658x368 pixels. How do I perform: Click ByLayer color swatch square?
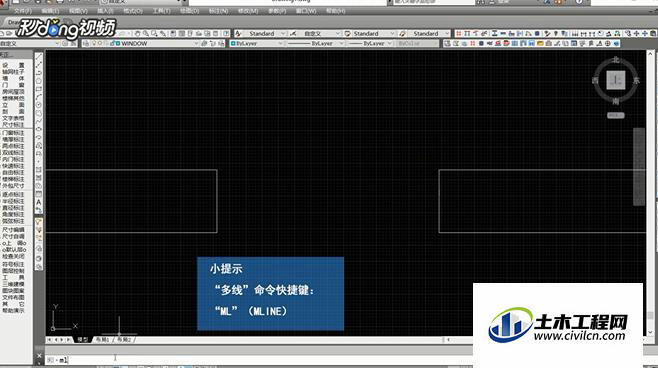[x=233, y=43]
